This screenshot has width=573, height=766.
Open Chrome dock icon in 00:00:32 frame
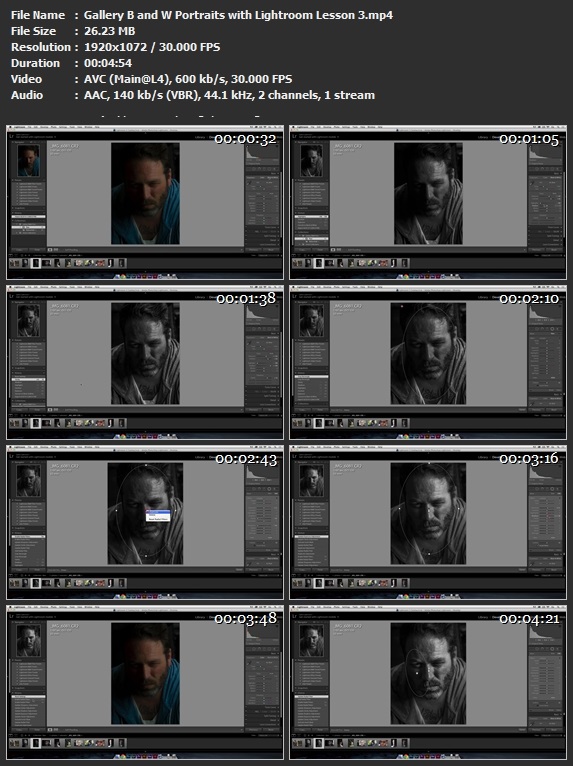123,276
